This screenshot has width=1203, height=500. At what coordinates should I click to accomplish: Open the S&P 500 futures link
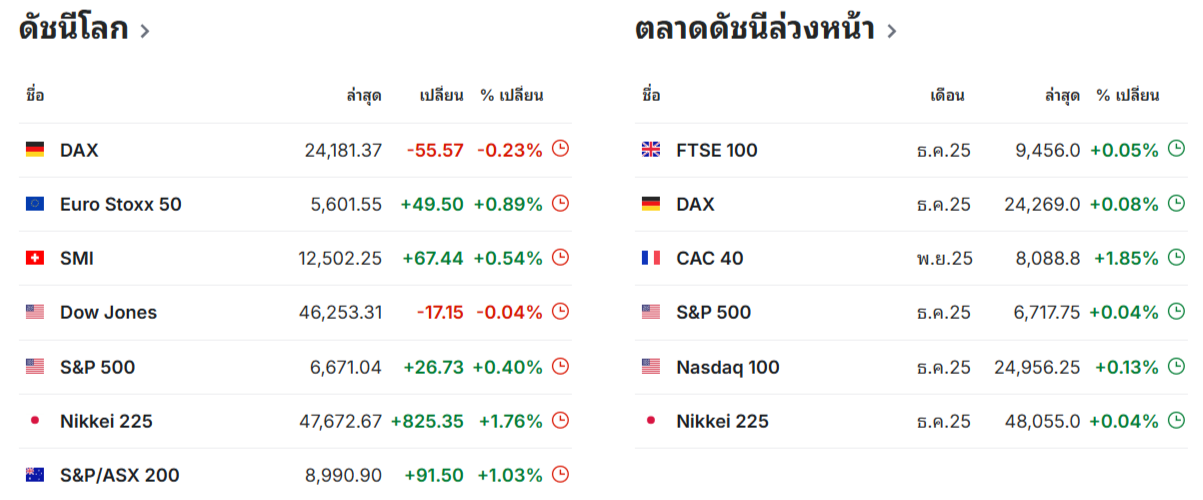point(713,312)
